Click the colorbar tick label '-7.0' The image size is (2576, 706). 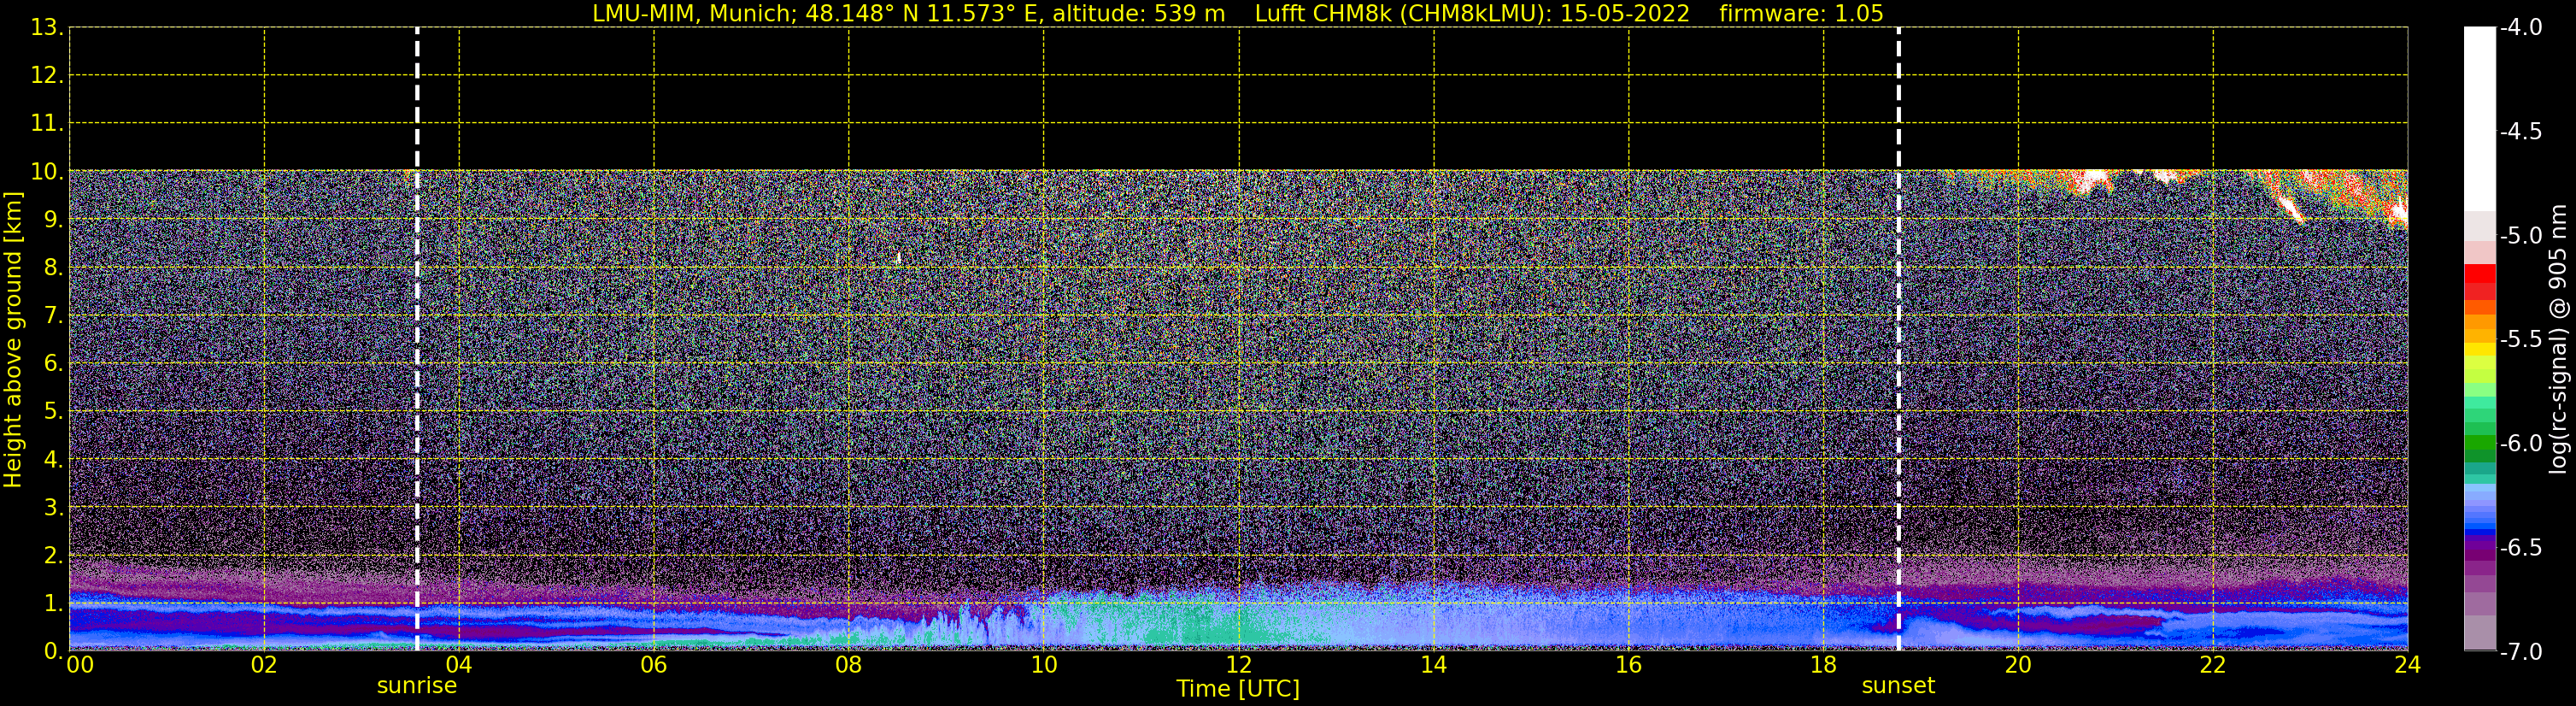(x=2521, y=651)
